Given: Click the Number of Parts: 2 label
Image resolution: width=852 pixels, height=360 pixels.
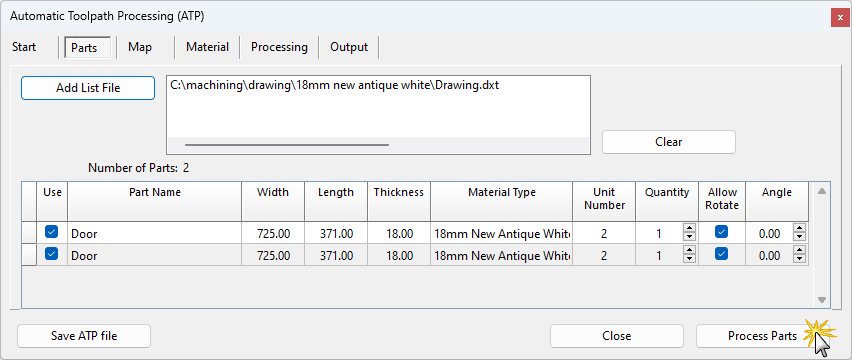Looking at the screenshot, I should (139, 168).
